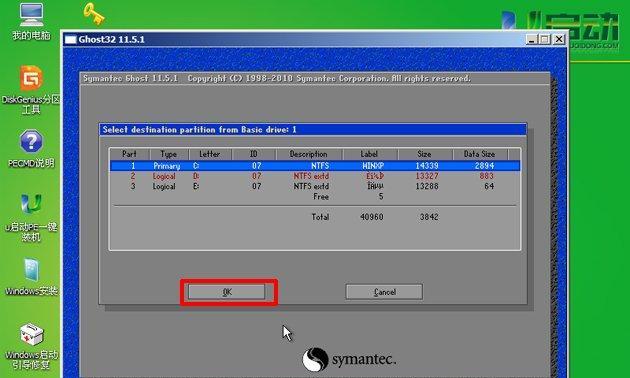Click the Cancel button
Image resolution: width=630 pixels, height=378 pixels.
pyautogui.click(x=384, y=292)
